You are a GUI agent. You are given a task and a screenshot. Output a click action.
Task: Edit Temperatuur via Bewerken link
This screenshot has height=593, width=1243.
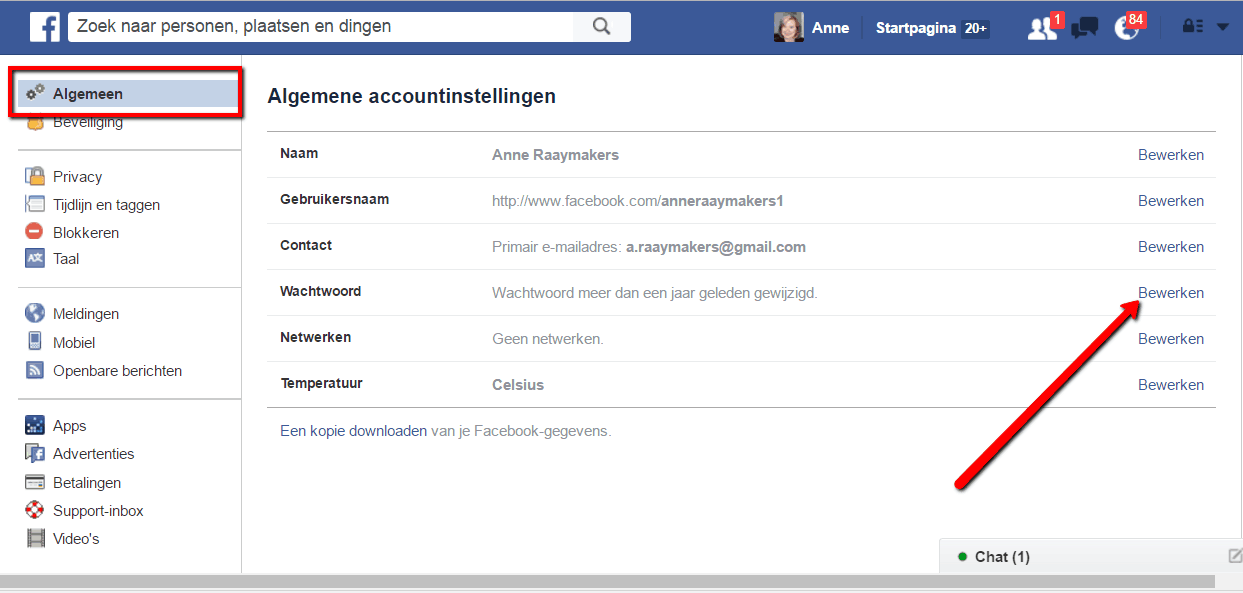(1171, 385)
